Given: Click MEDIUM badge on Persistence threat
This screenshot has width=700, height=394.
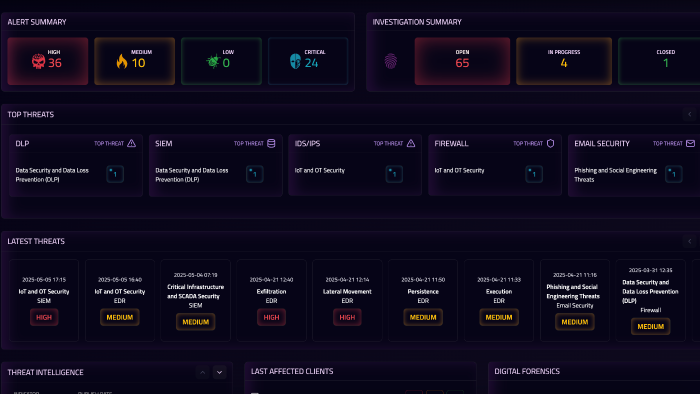Looking at the screenshot, I should click(423, 317).
